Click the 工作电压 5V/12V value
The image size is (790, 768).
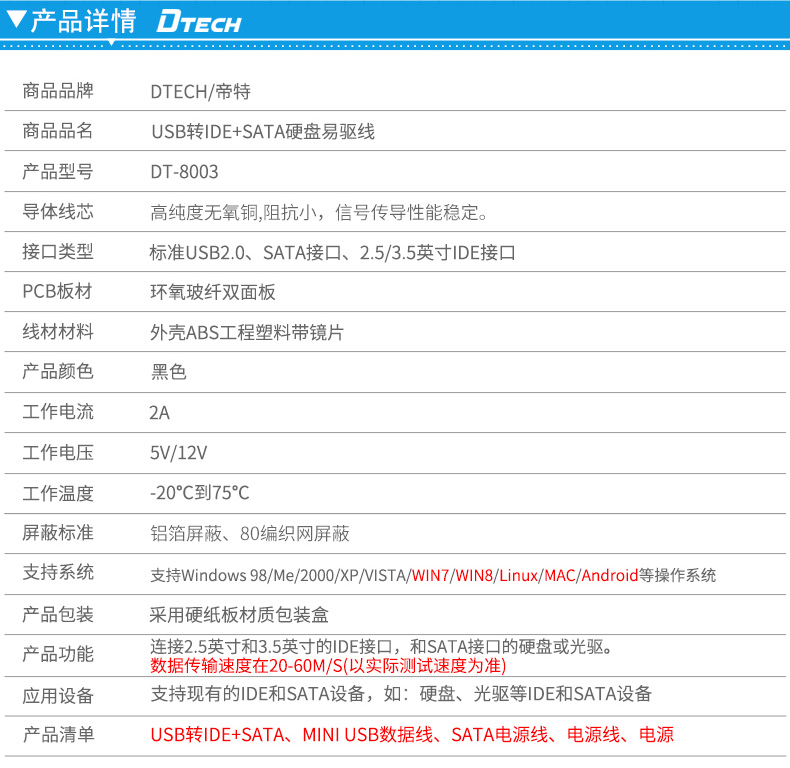[178, 453]
